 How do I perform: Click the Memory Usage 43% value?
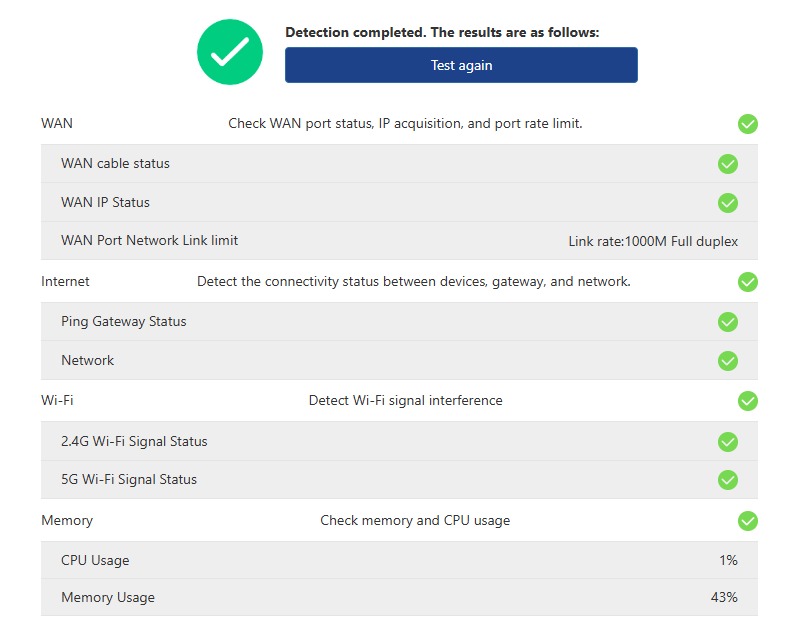pos(724,598)
